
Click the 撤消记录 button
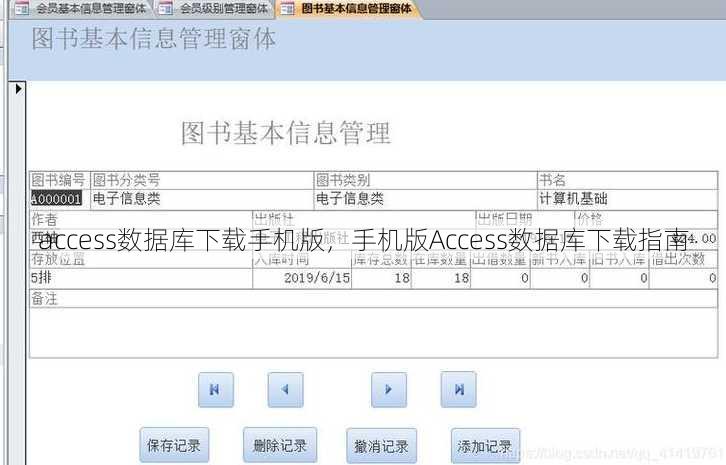(381, 446)
